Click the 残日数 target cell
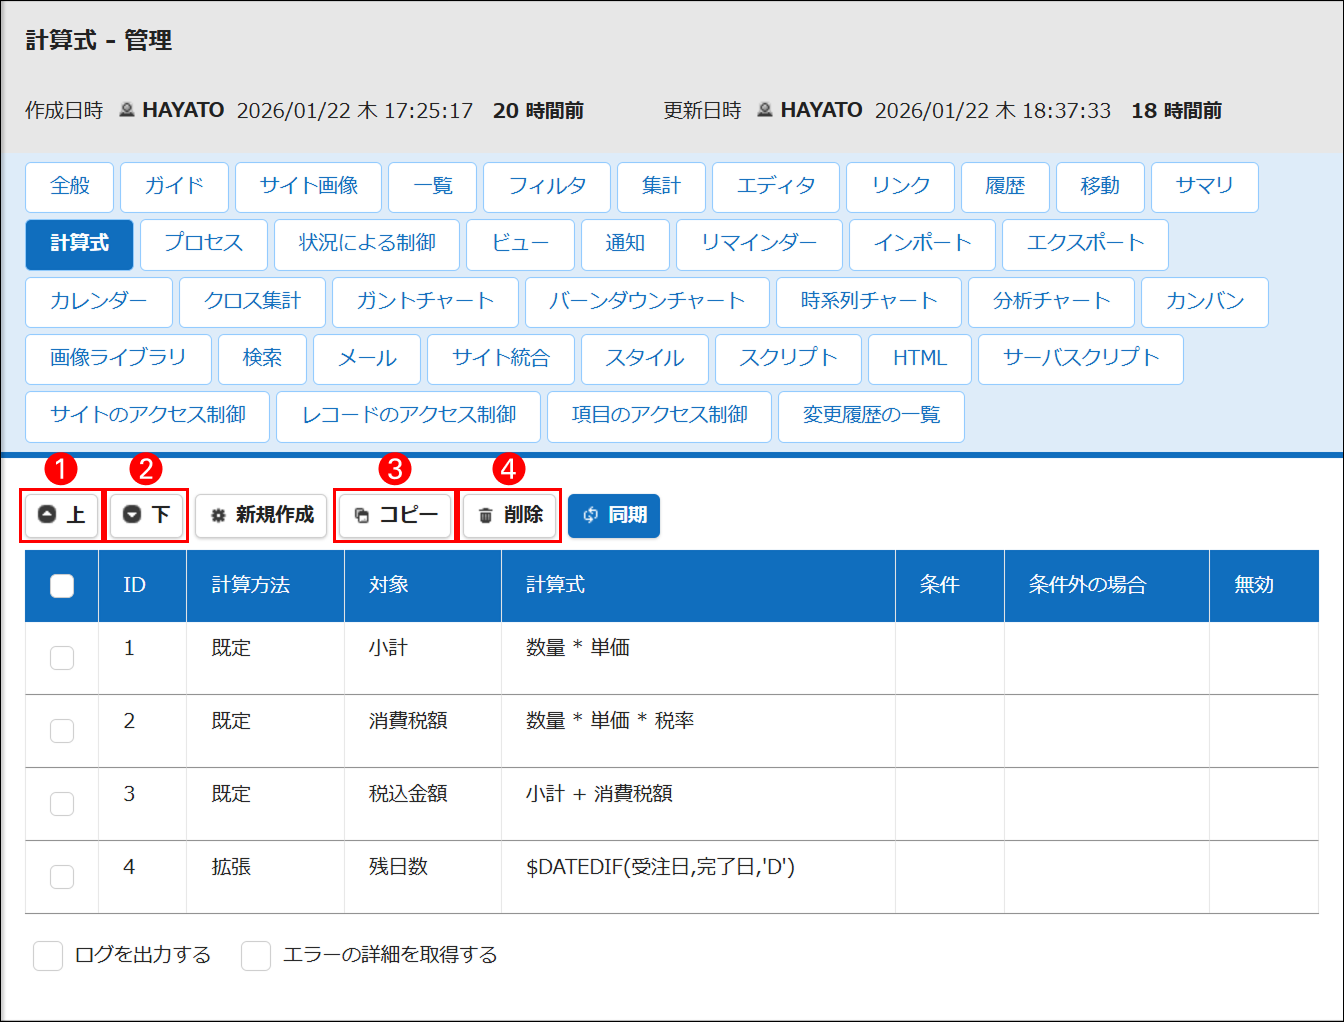 pos(423,877)
